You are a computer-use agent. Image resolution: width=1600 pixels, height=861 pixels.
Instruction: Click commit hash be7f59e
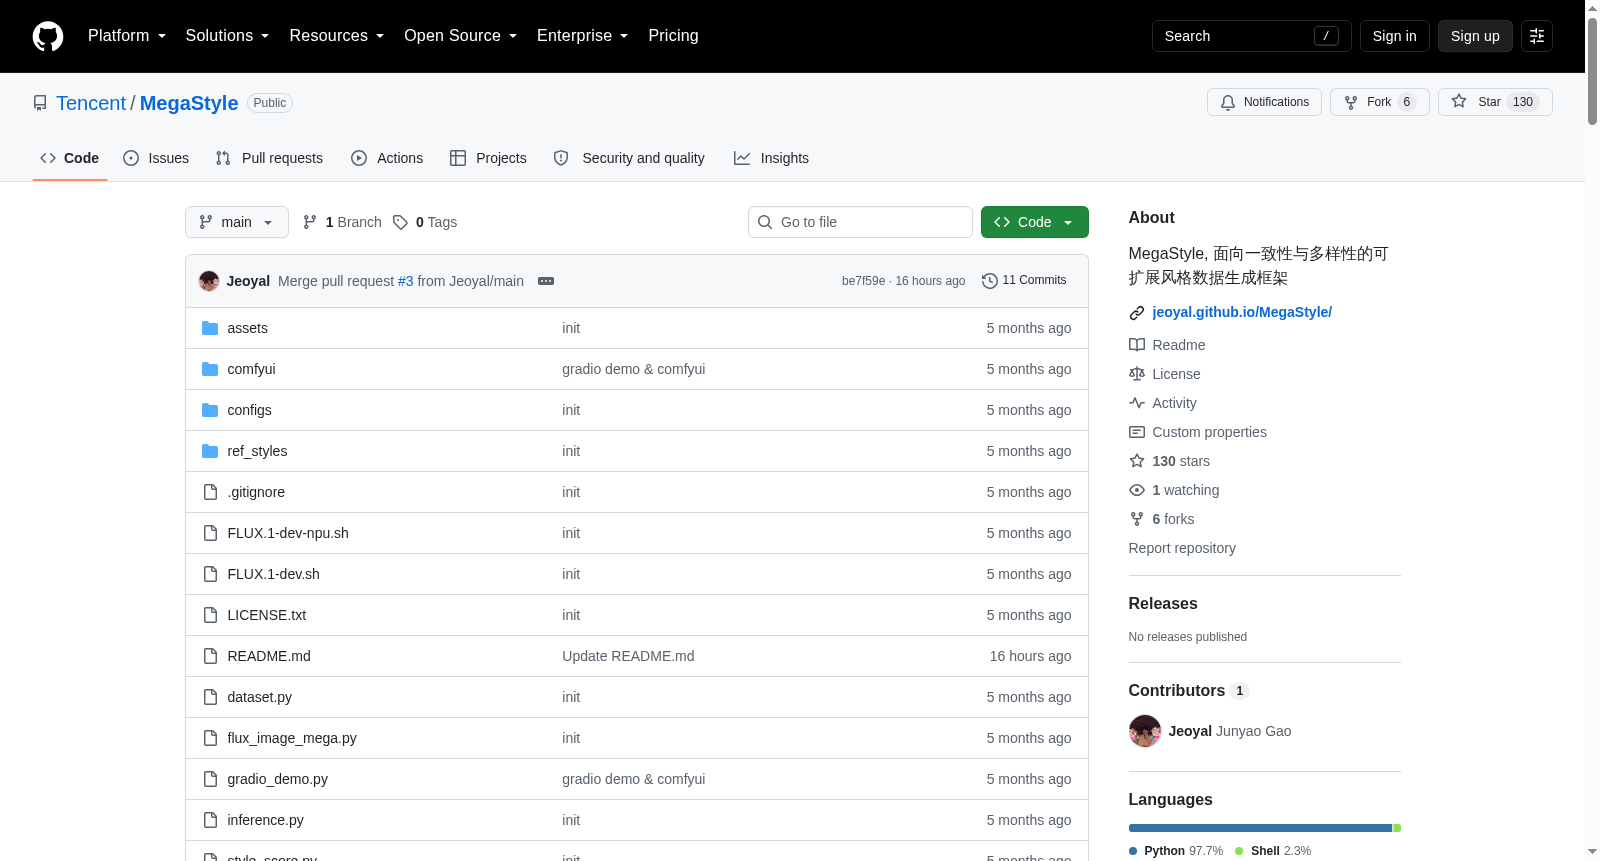click(863, 281)
